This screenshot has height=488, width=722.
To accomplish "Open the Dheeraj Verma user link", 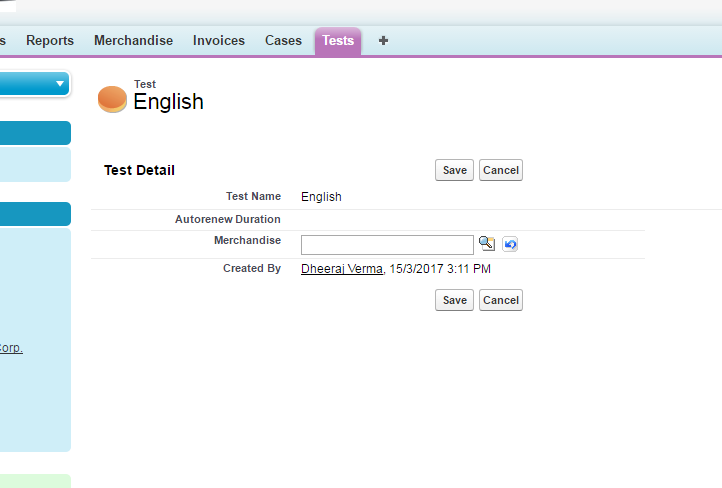I will 341,269.
